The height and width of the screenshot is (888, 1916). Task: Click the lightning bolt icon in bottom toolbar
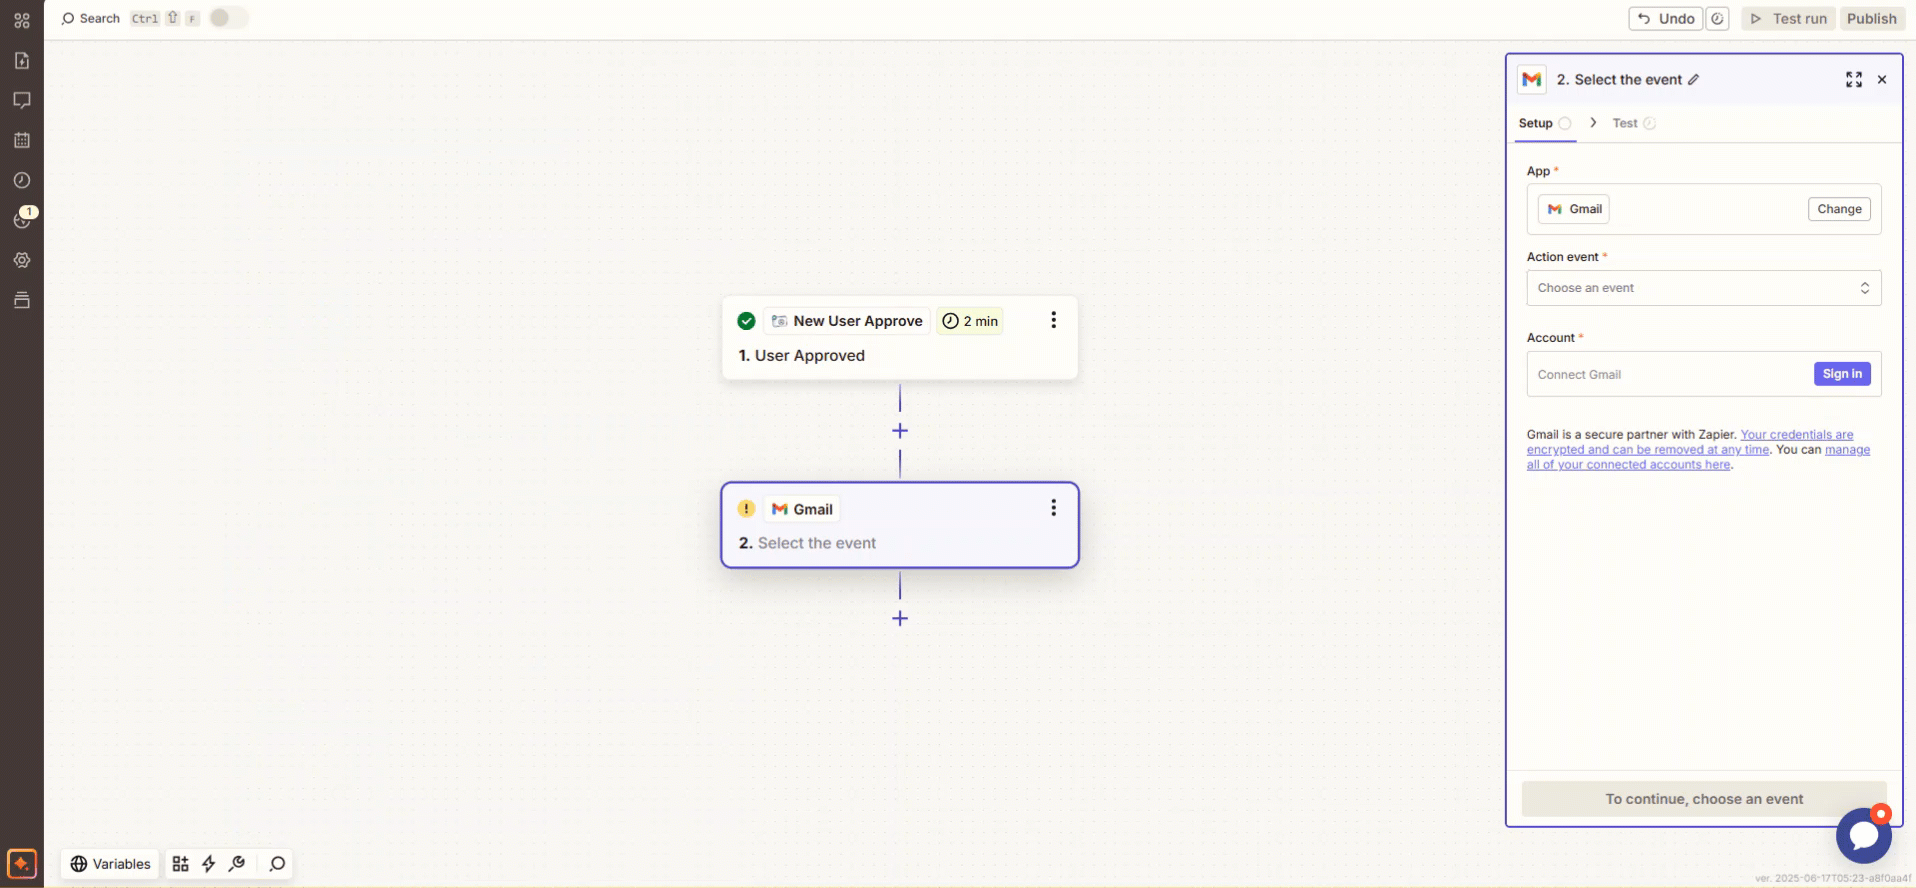[209, 864]
